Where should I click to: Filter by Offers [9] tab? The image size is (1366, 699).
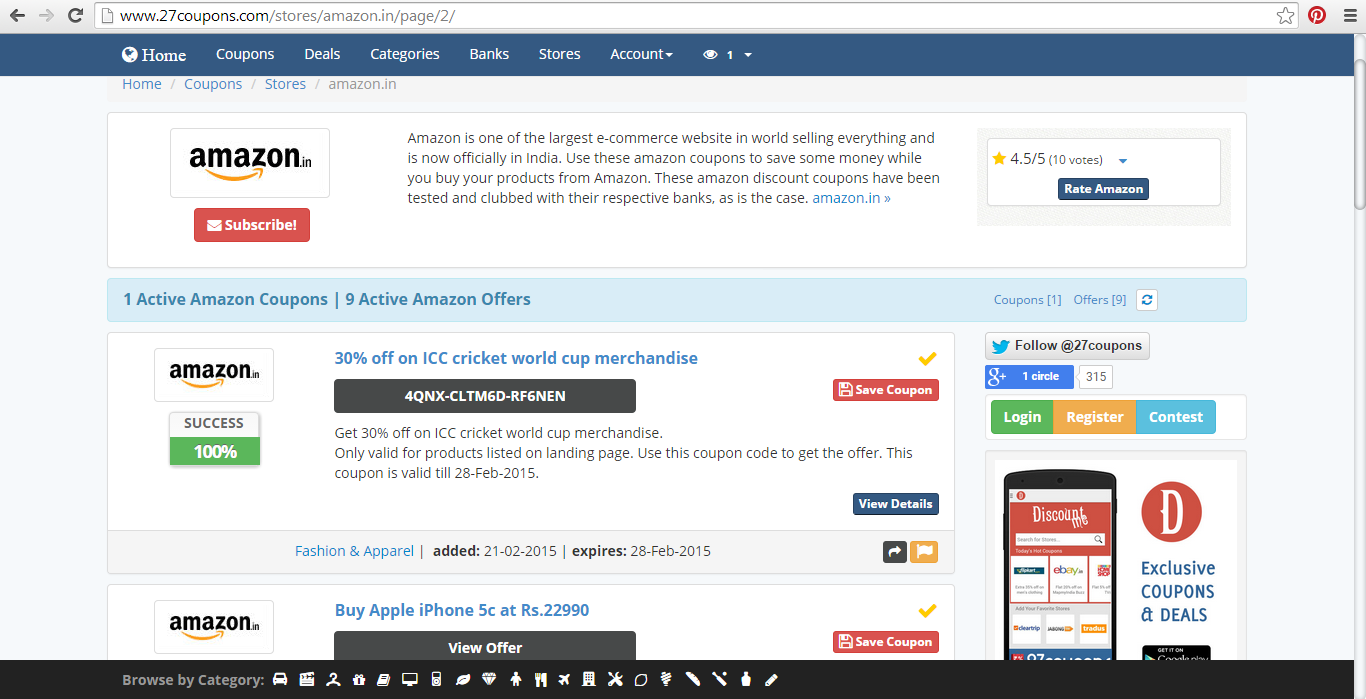click(1099, 300)
